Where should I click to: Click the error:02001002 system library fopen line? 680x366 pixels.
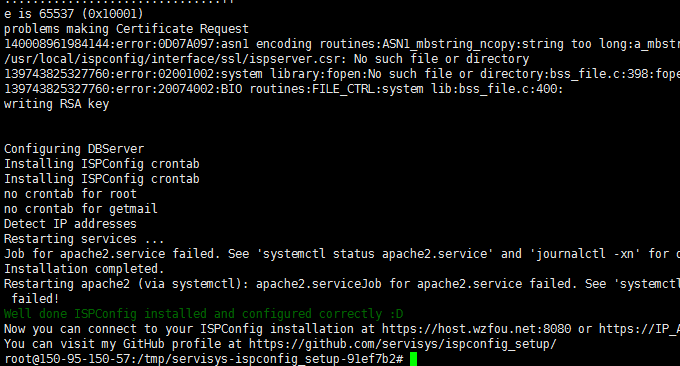click(342, 74)
